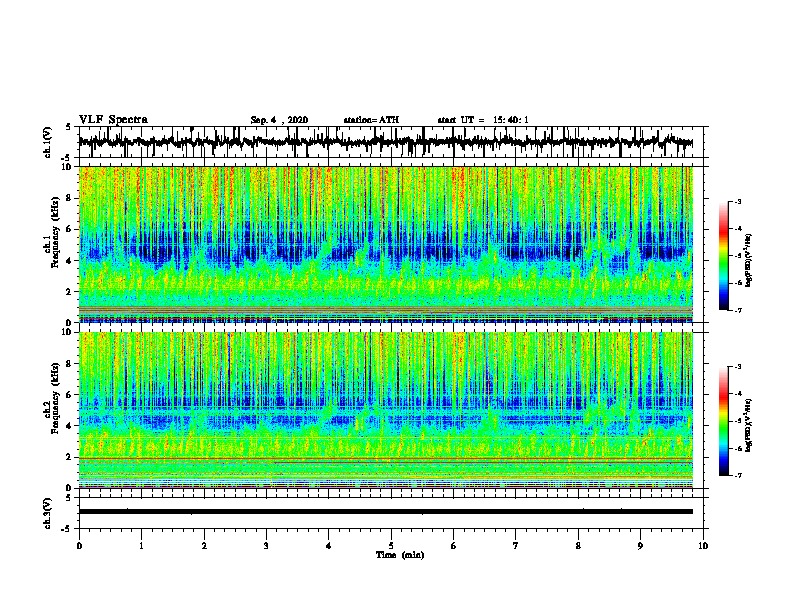Click time axis tick label '10'

tap(703, 546)
